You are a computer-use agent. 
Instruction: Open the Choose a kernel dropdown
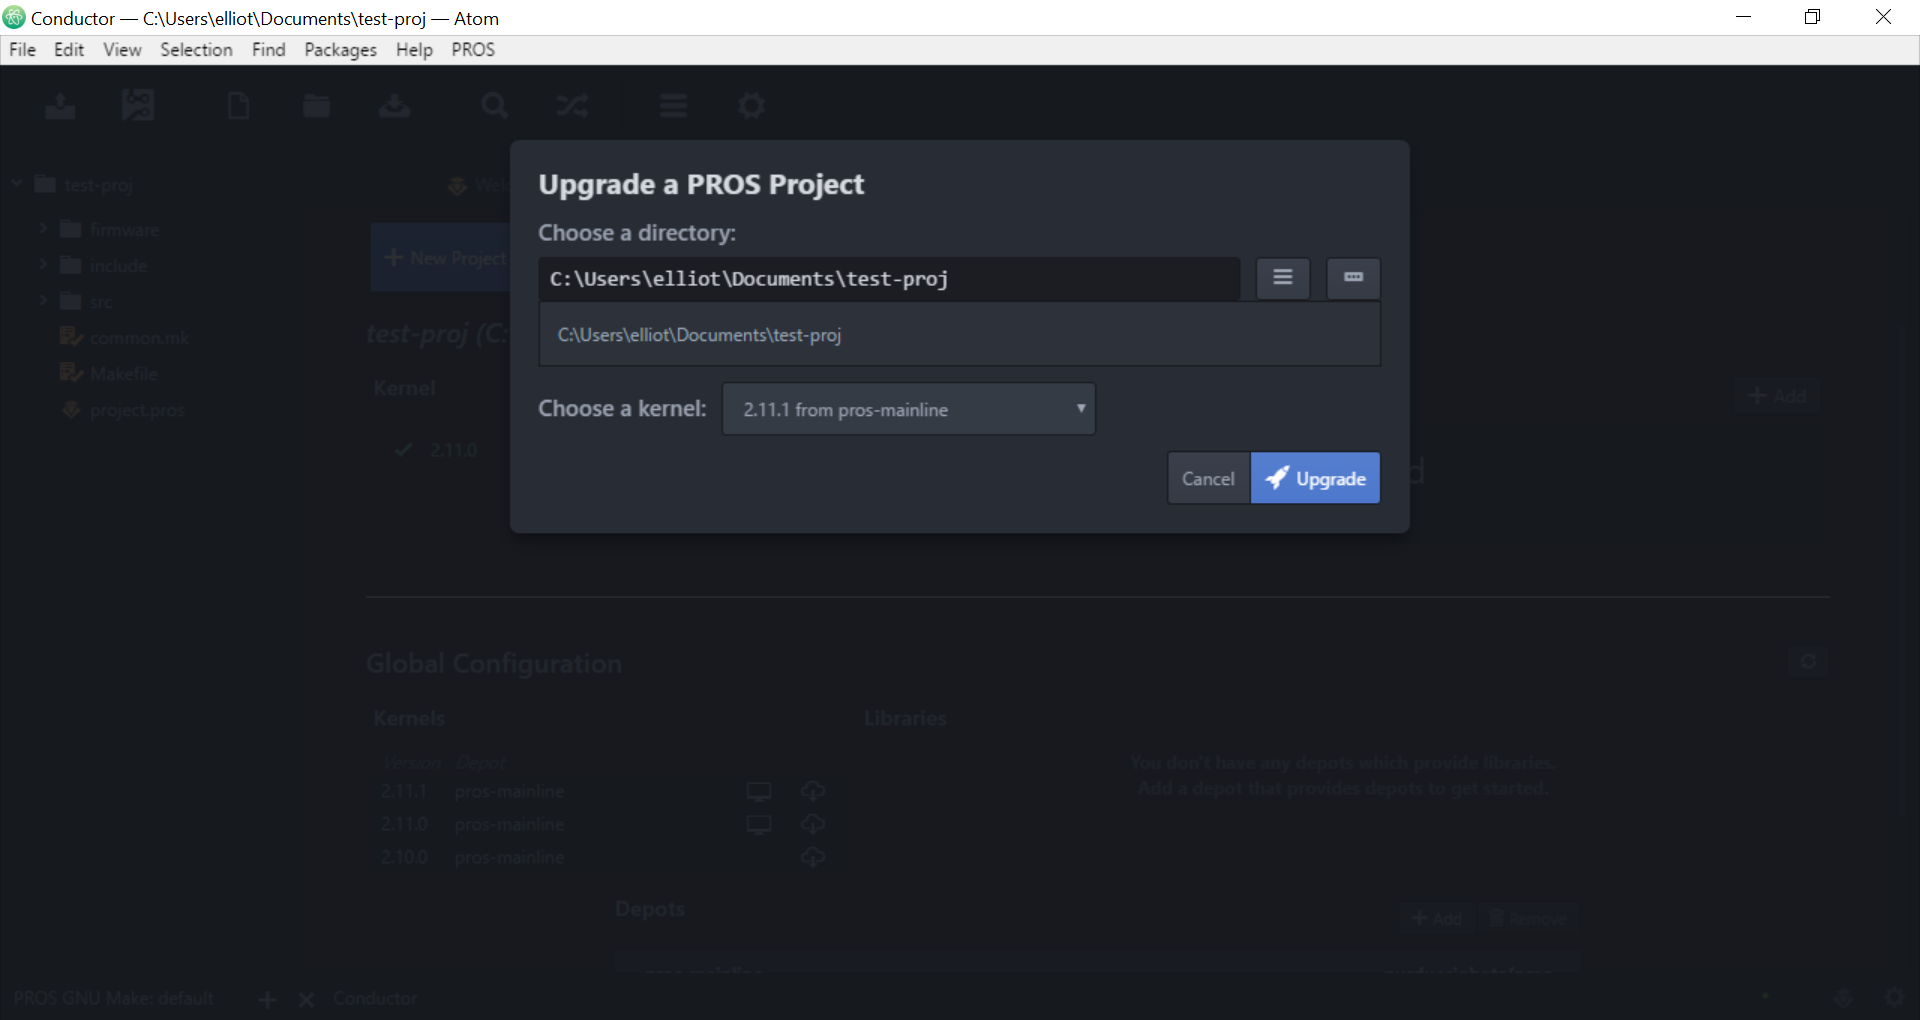click(909, 409)
